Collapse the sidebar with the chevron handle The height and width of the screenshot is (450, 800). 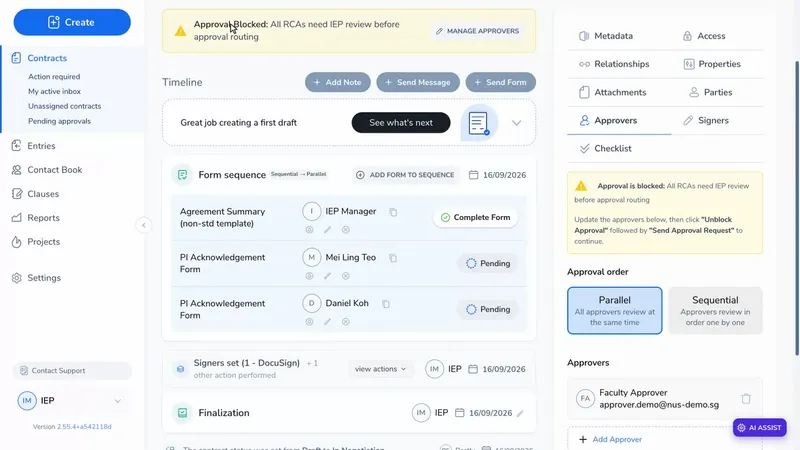click(144, 225)
